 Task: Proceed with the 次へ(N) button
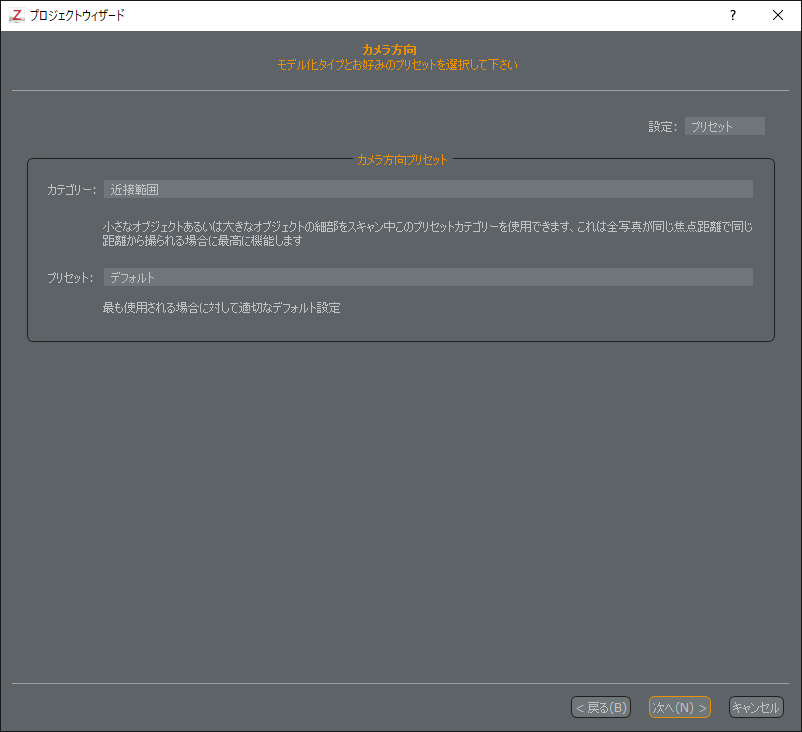coord(679,707)
